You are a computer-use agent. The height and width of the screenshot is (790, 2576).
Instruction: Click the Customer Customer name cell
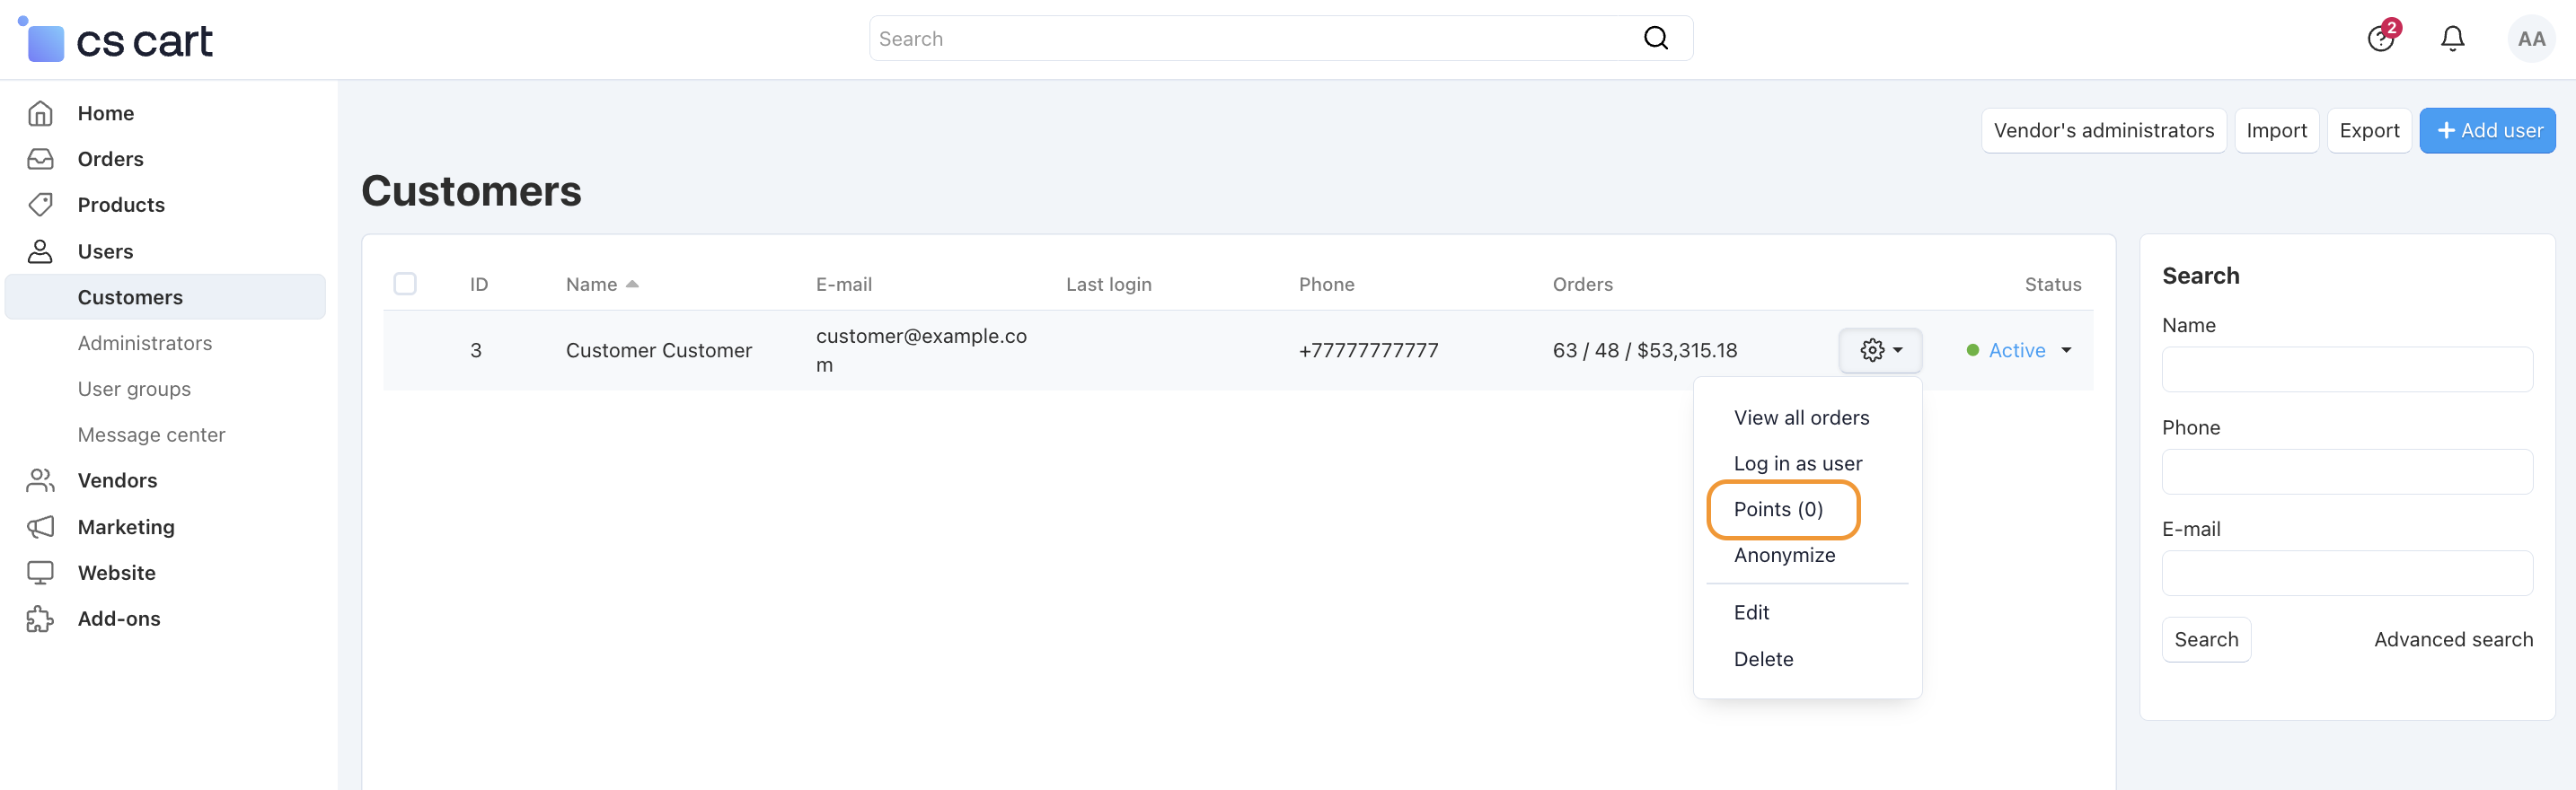tap(658, 350)
